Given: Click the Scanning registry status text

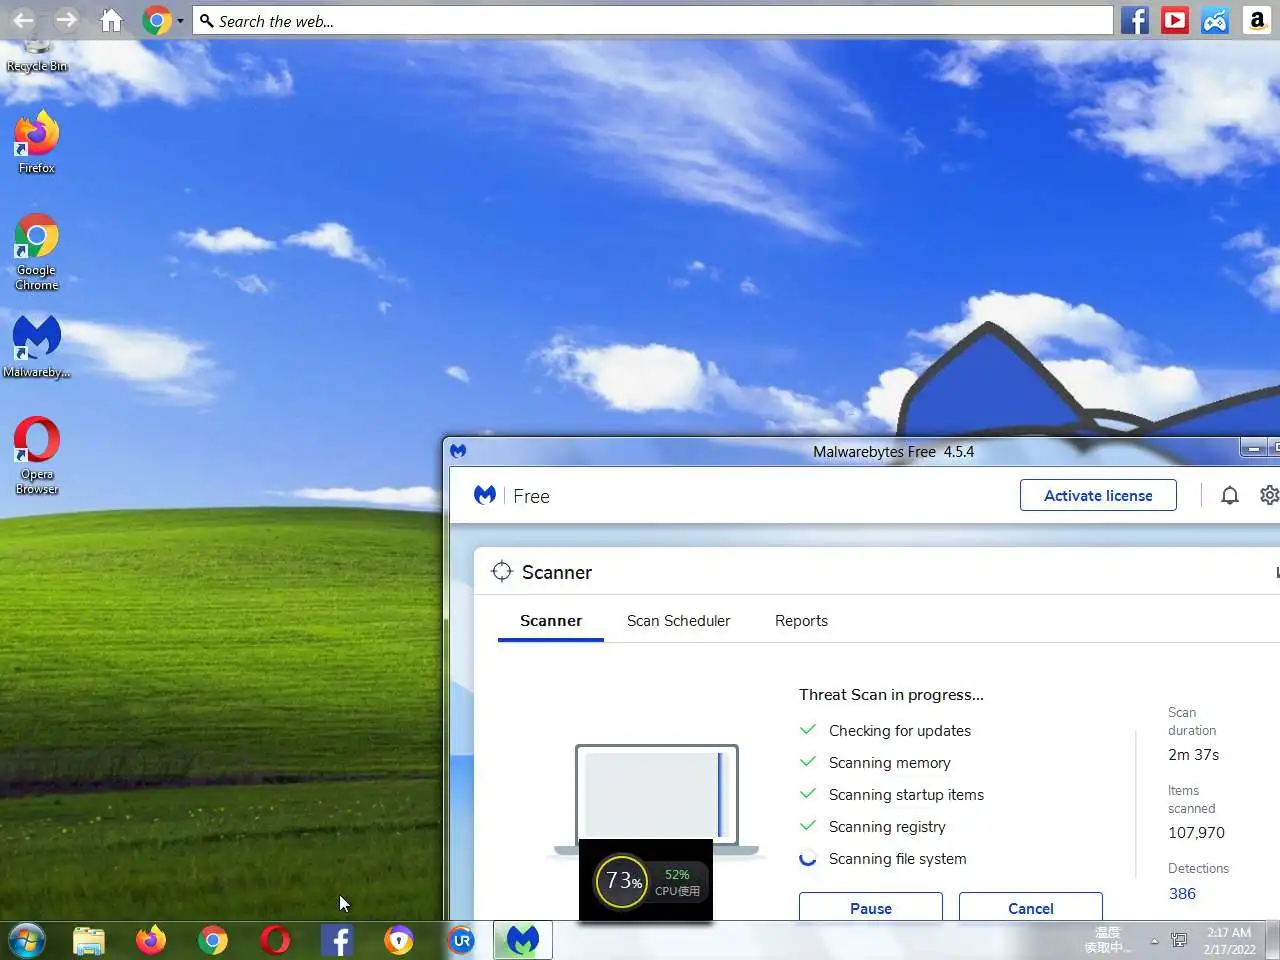Looking at the screenshot, I should [887, 827].
